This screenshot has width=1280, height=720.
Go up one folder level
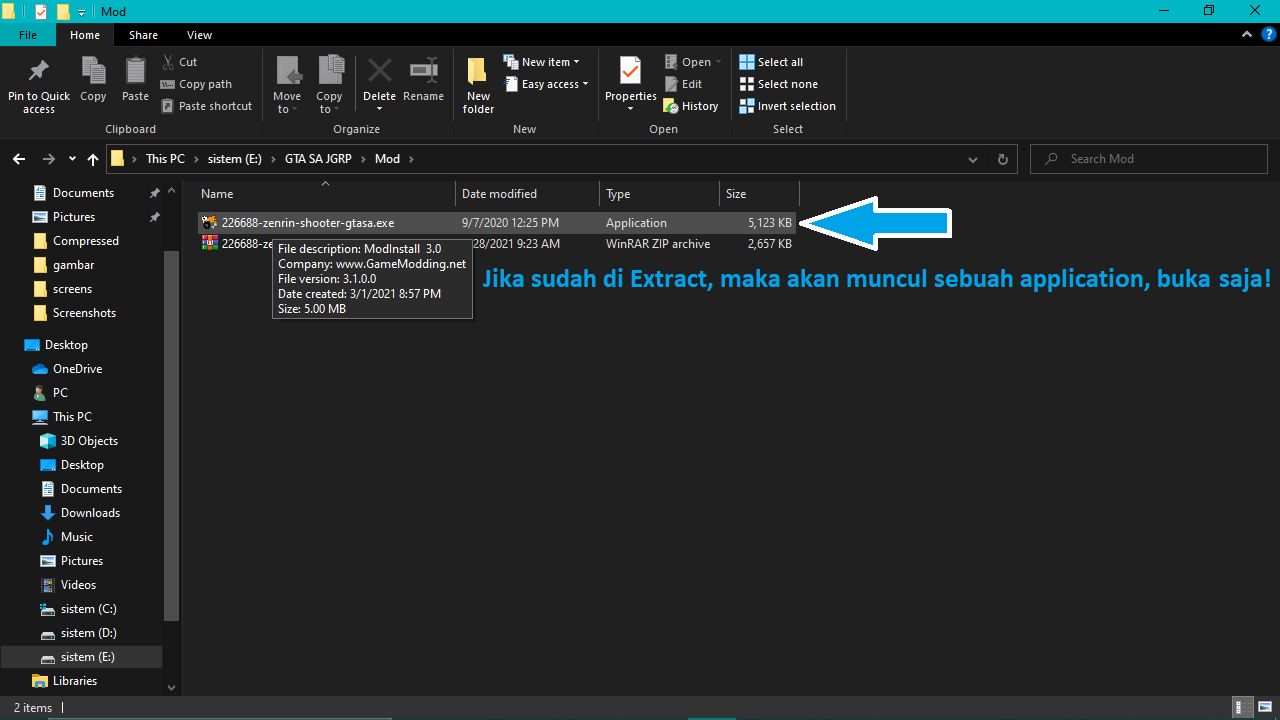tap(93, 159)
